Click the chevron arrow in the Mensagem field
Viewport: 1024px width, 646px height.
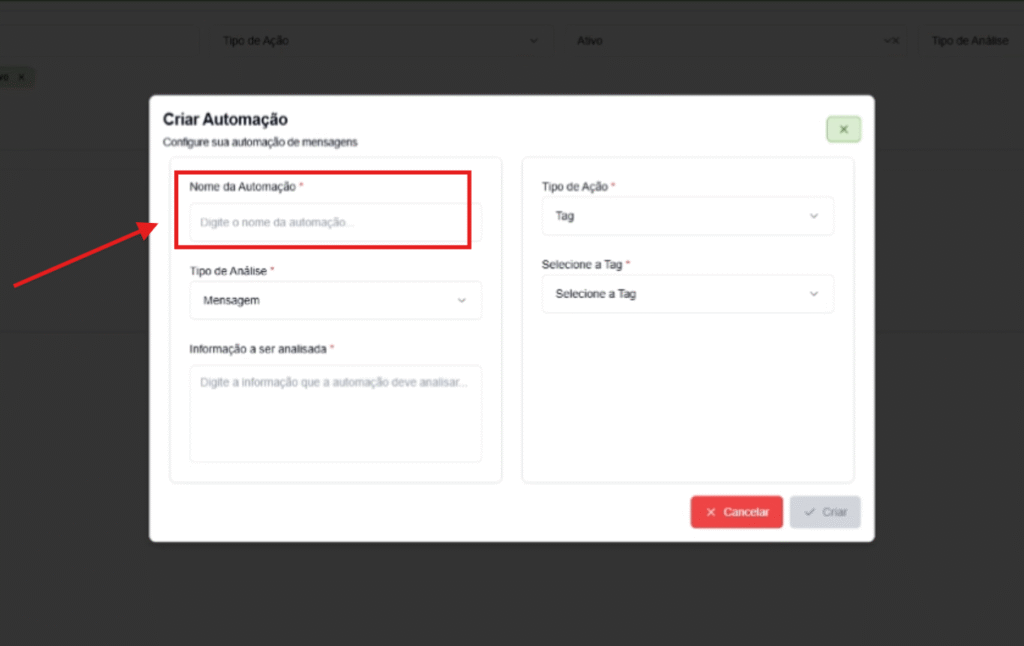pos(461,300)
